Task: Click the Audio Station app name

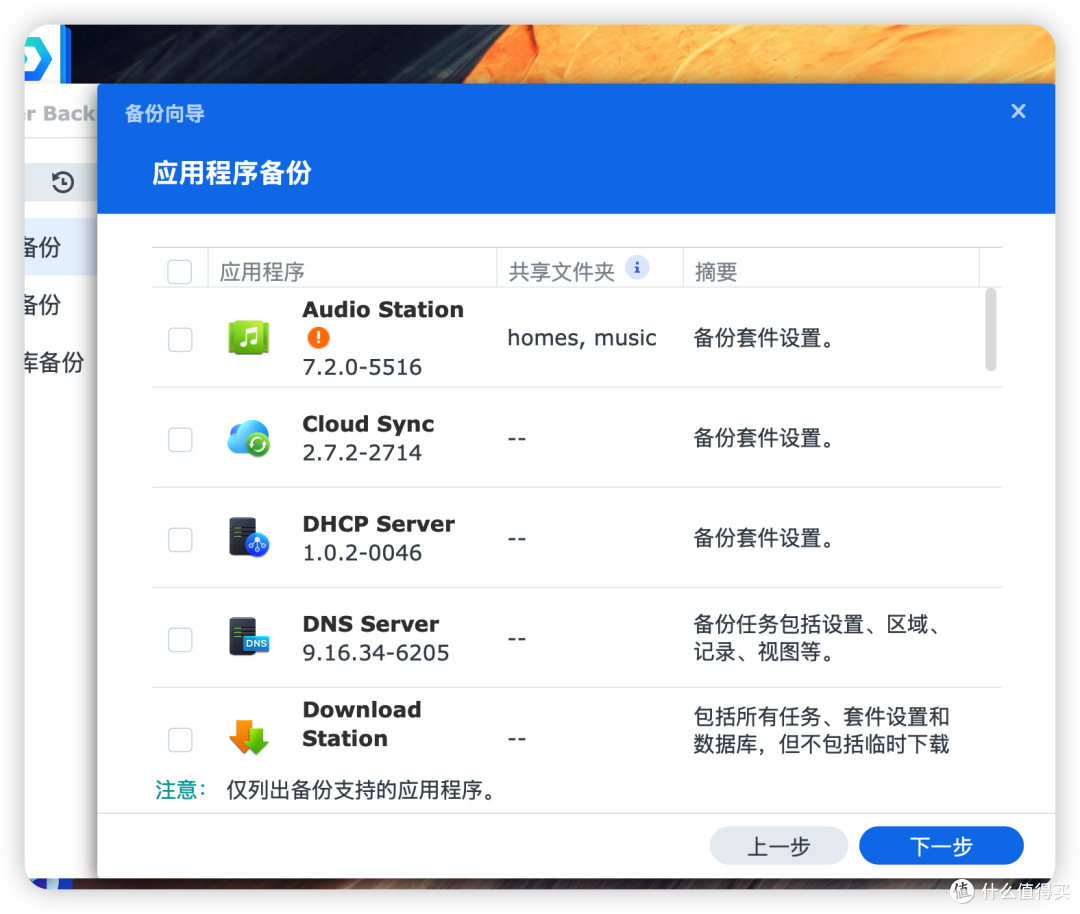Action: pos(383,309)
